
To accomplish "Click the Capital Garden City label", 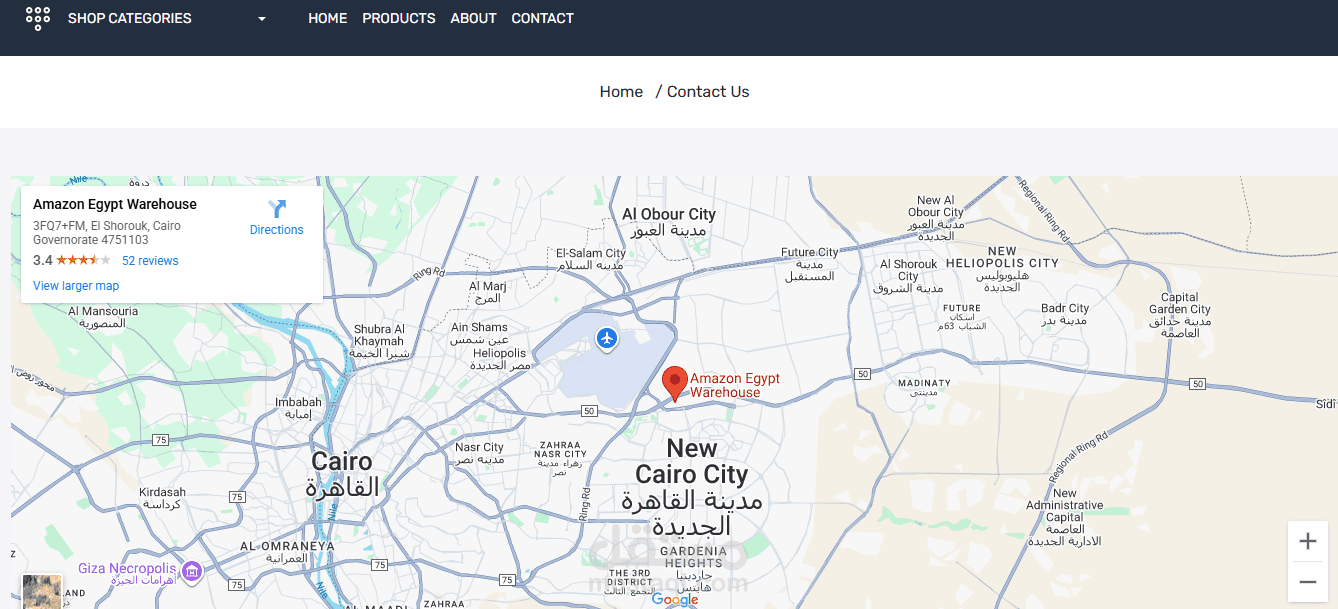I will click(x=1180, y=315).
